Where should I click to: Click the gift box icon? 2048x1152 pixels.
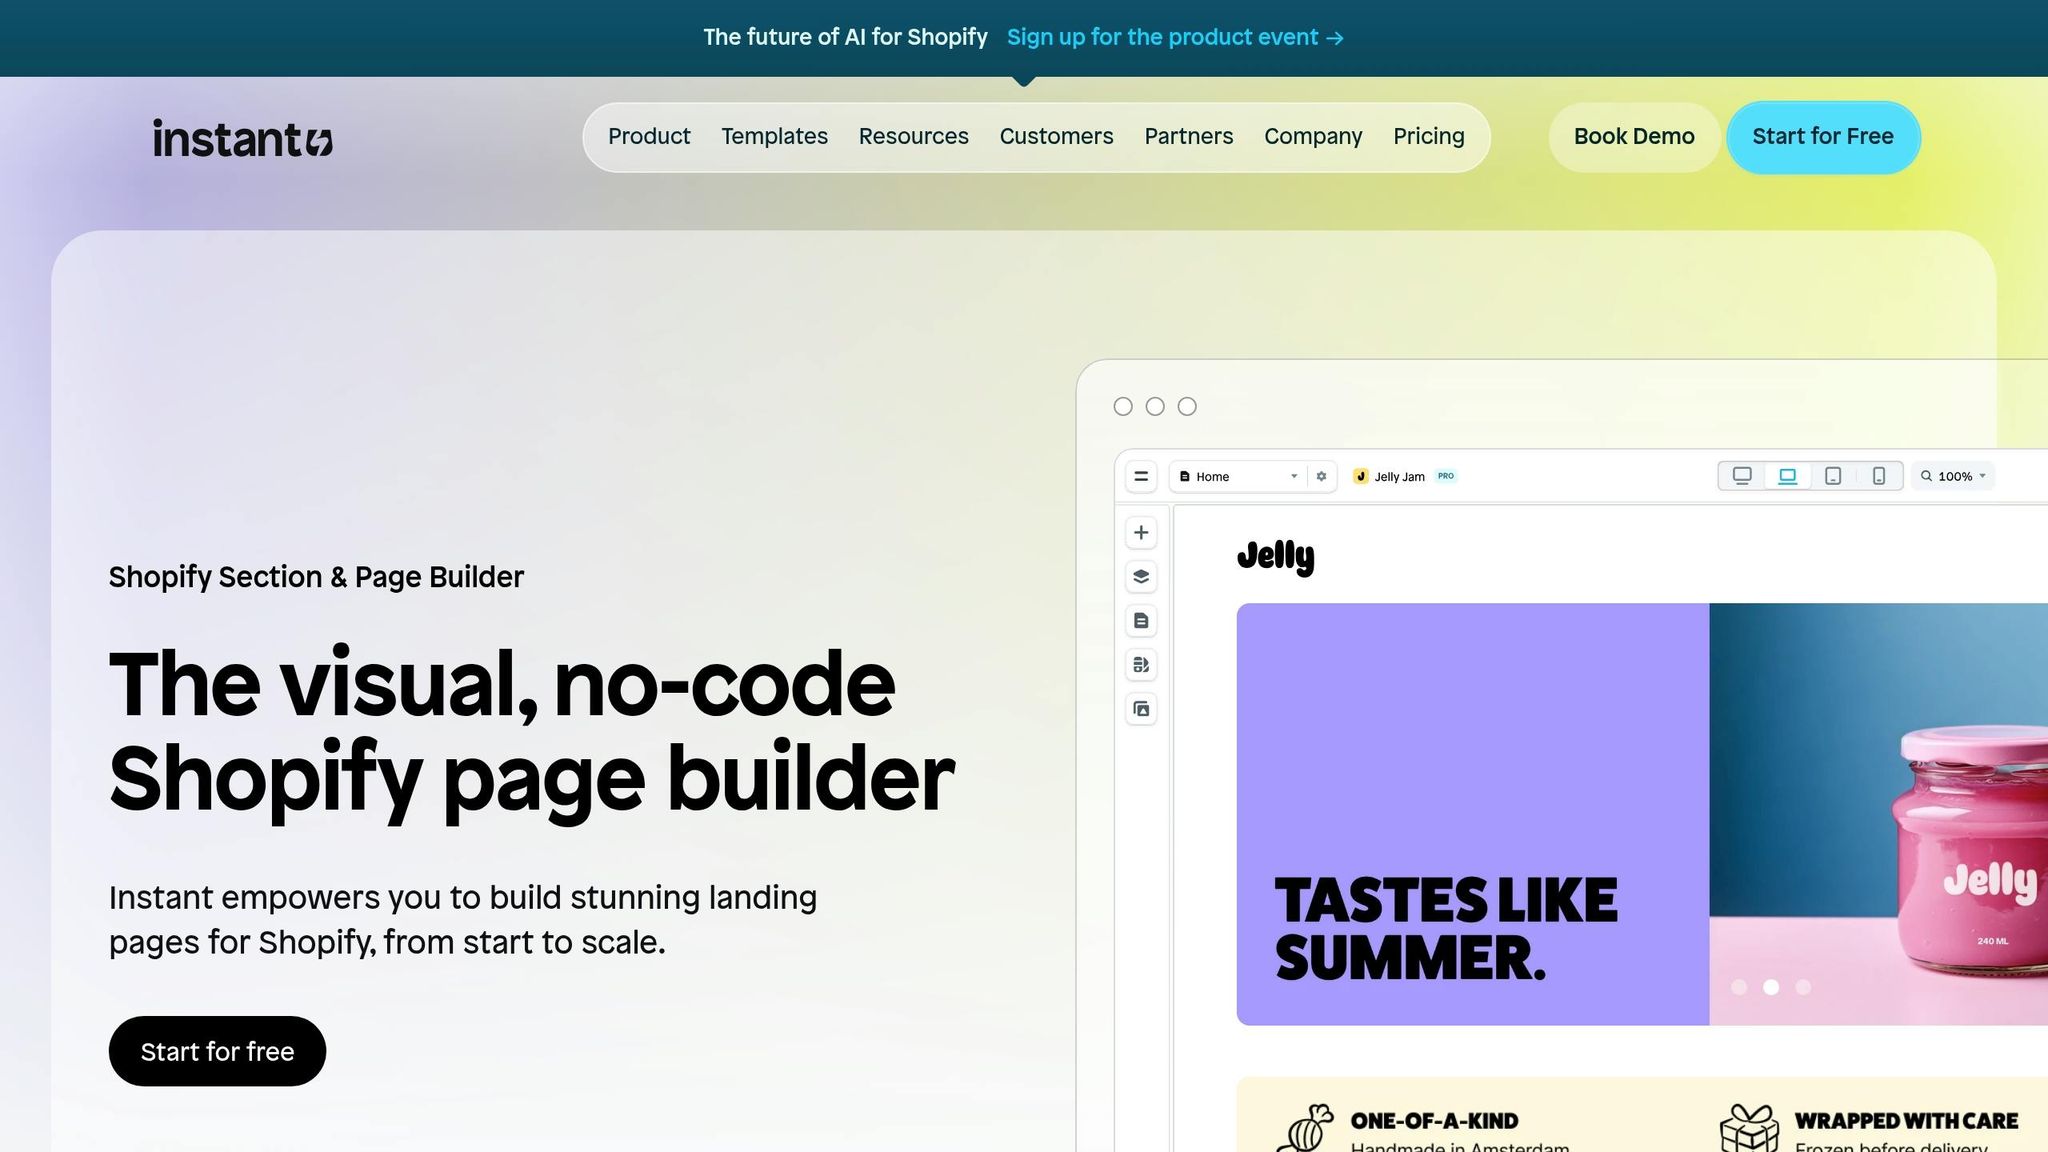(1749, 1128)
